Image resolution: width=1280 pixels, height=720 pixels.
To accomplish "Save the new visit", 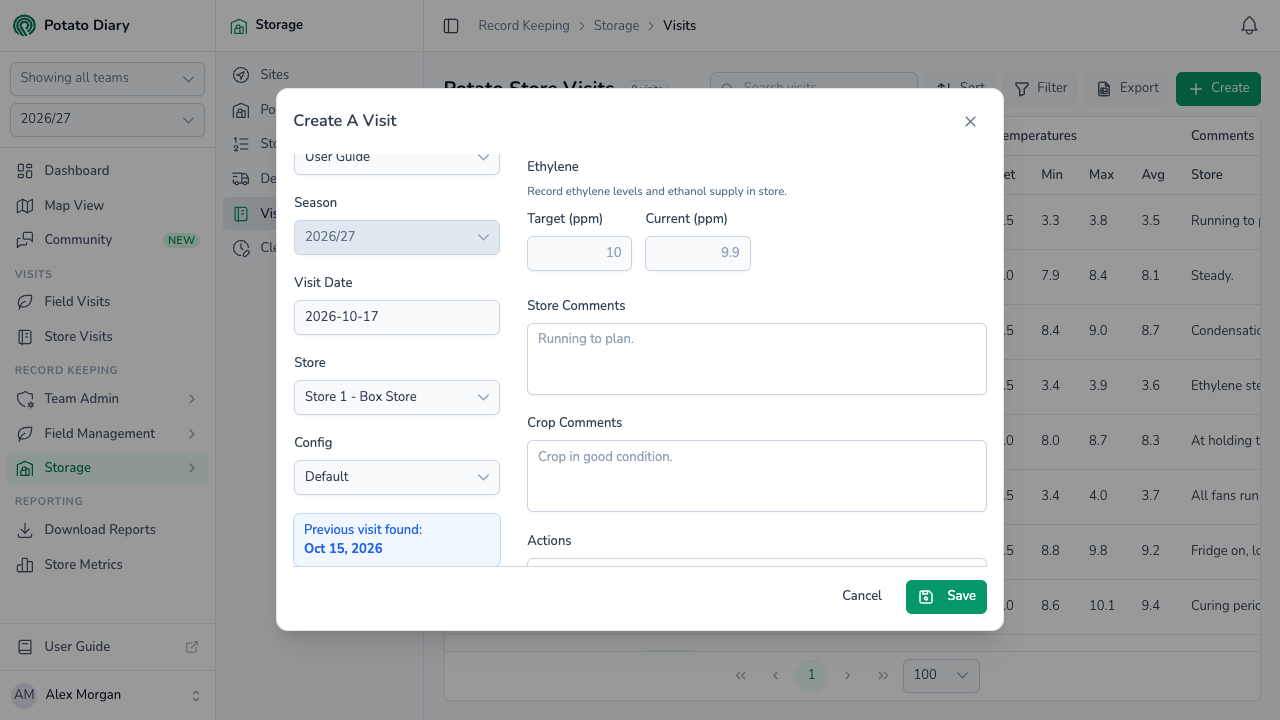I will click(x=946, y=596).
